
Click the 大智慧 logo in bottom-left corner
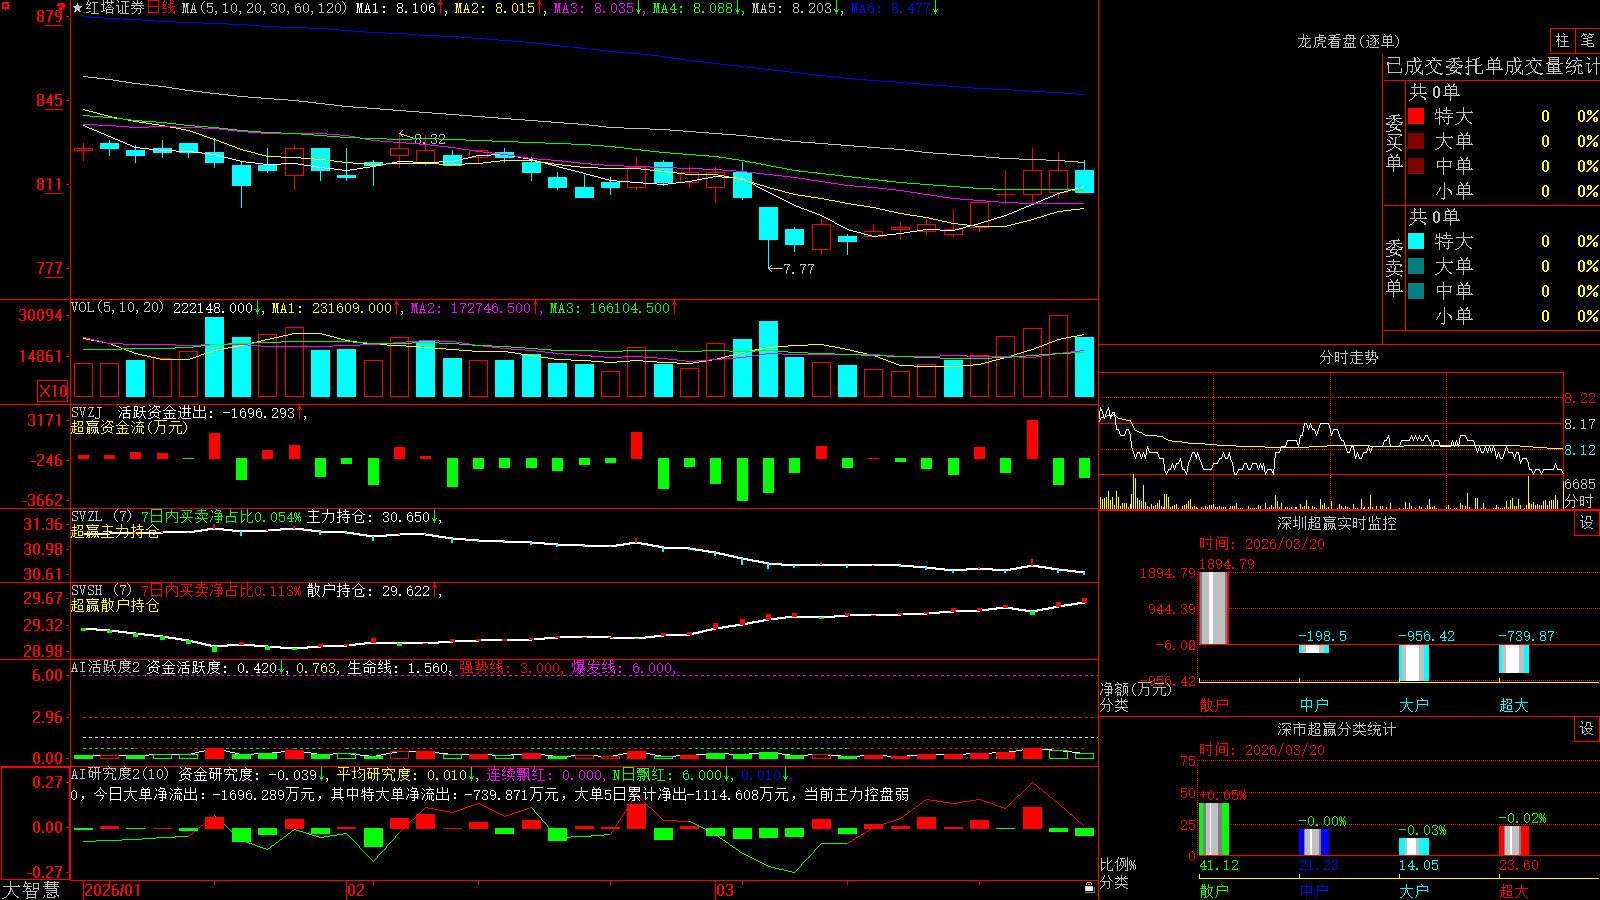coord(31,890)
